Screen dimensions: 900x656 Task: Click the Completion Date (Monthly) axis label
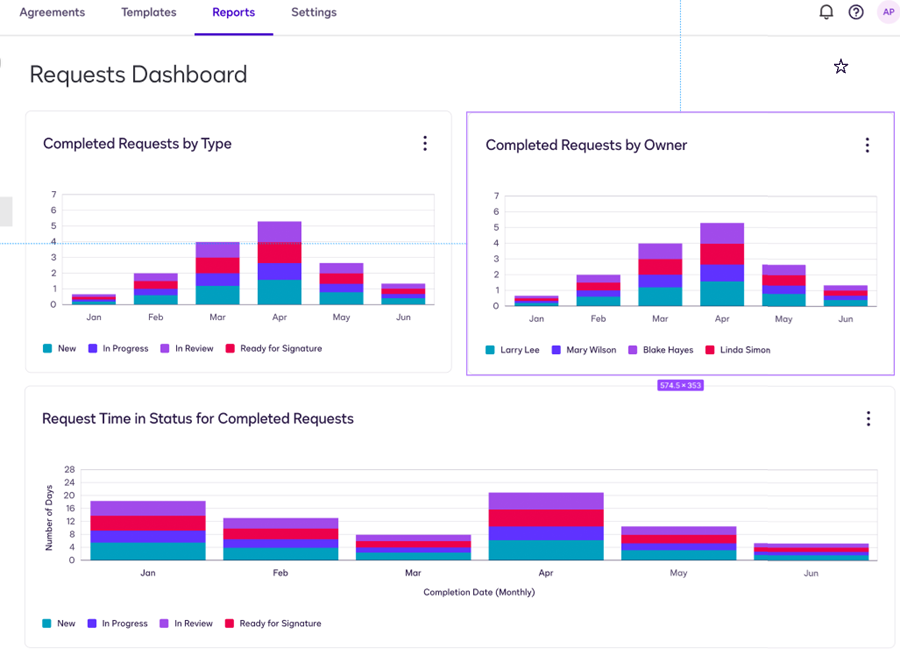[479, 592]
